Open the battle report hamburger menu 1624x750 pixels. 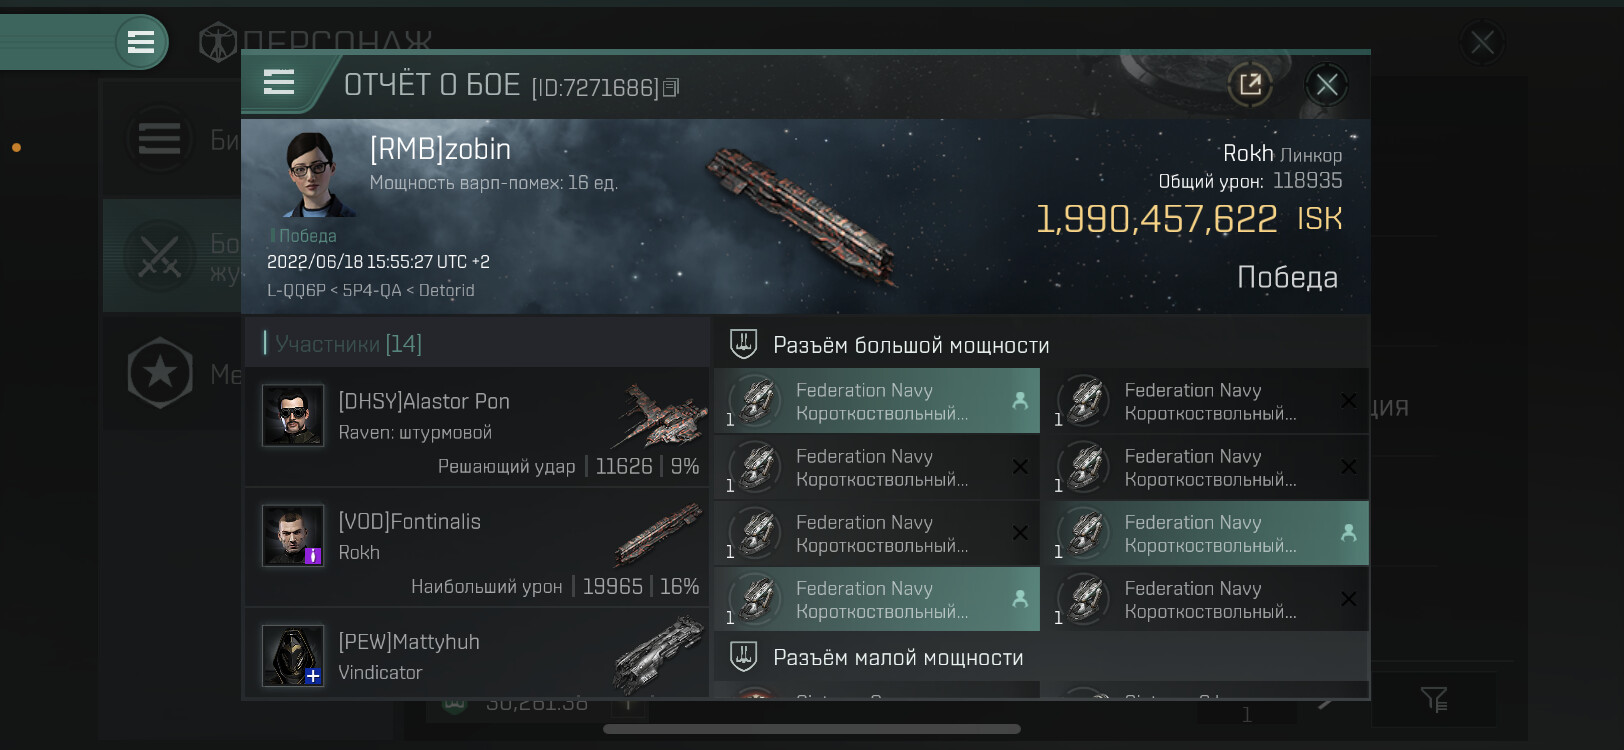(279, 82)
